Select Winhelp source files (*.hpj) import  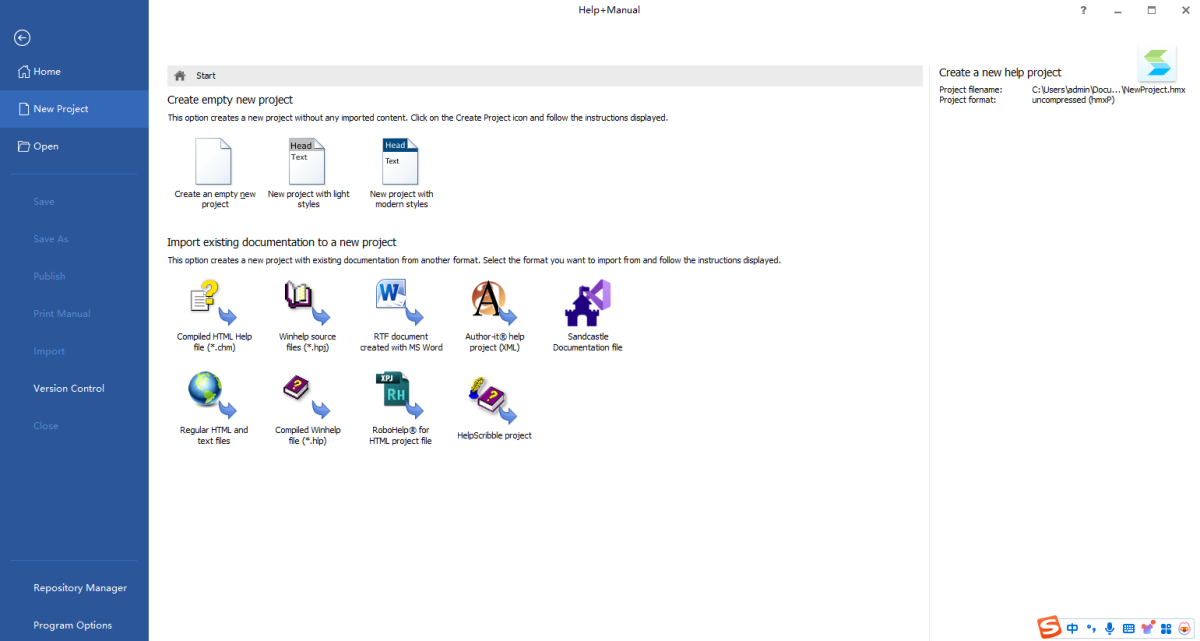tap(307, 304)
